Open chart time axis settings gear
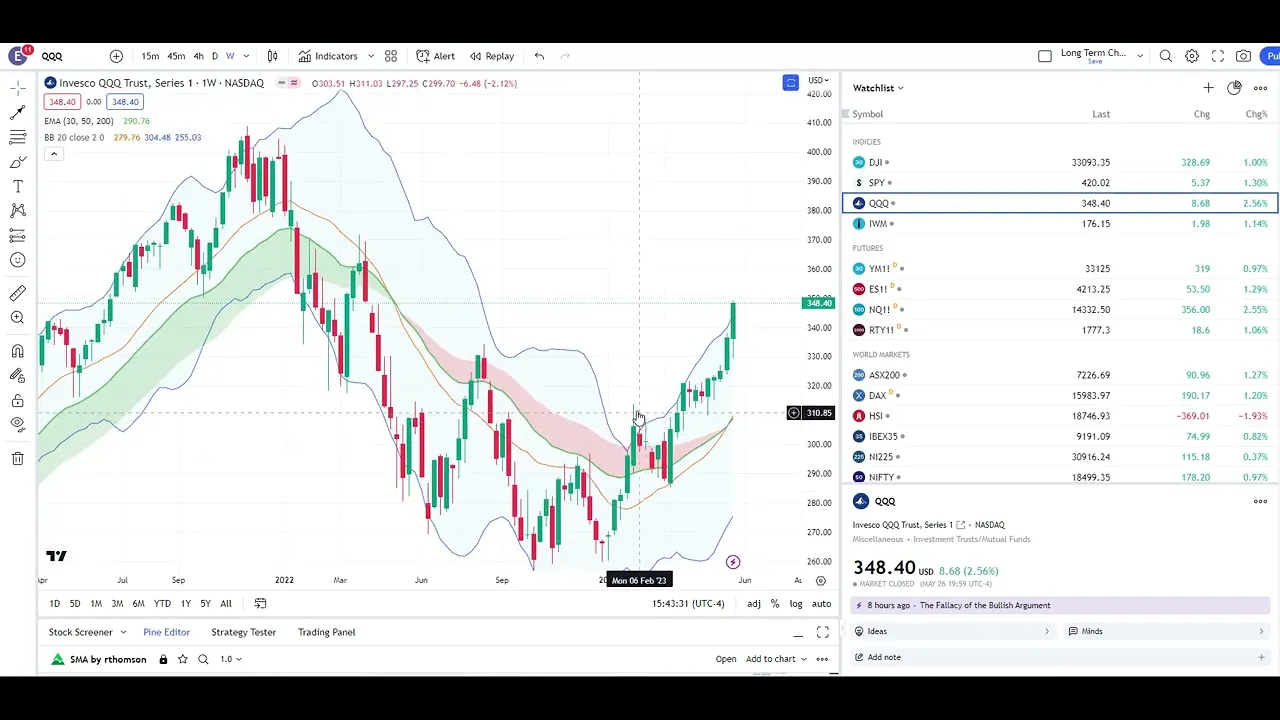Image resolution: width=1280 pixels, height=720 pixels. [x=821, y=580]
